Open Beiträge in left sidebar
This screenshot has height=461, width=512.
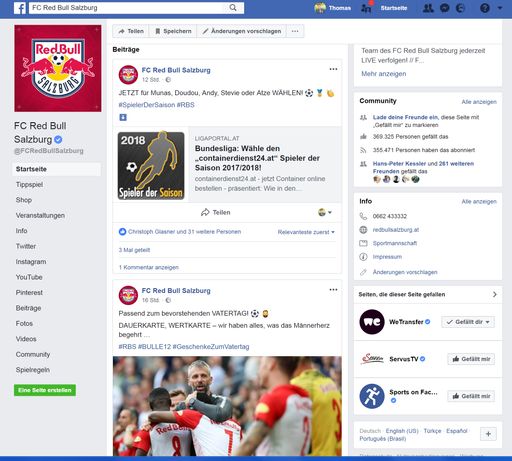pos(28,308)
